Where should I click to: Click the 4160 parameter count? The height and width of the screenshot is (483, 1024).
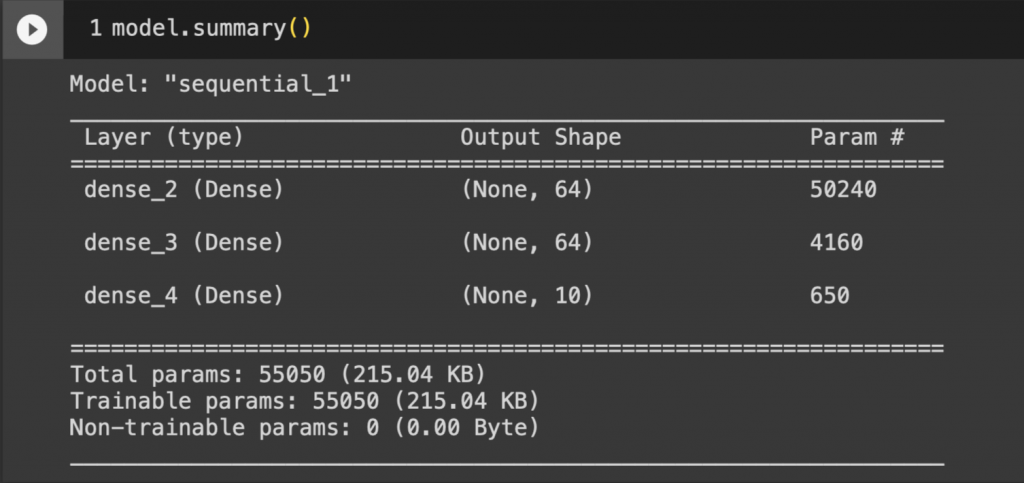click(x=837, y=242)
